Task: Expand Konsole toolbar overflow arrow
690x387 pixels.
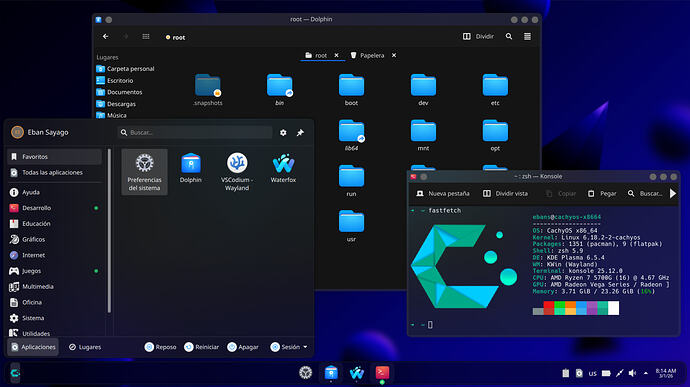Action: pyautogui.click(x=673, y=193)
